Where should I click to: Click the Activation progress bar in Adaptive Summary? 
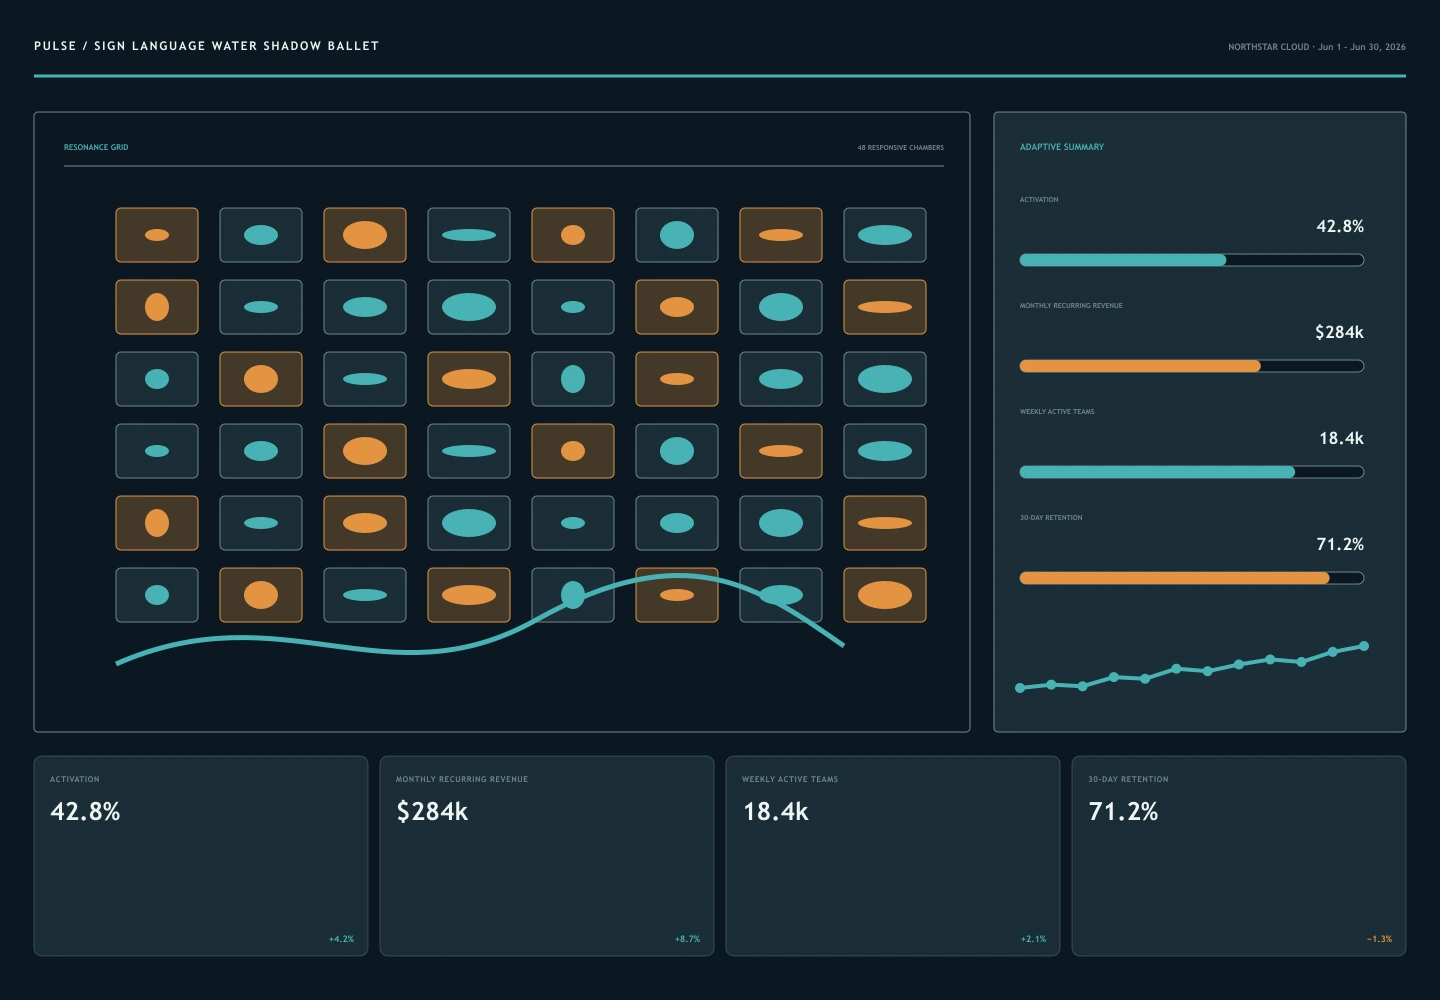(x=1191, y=260)
